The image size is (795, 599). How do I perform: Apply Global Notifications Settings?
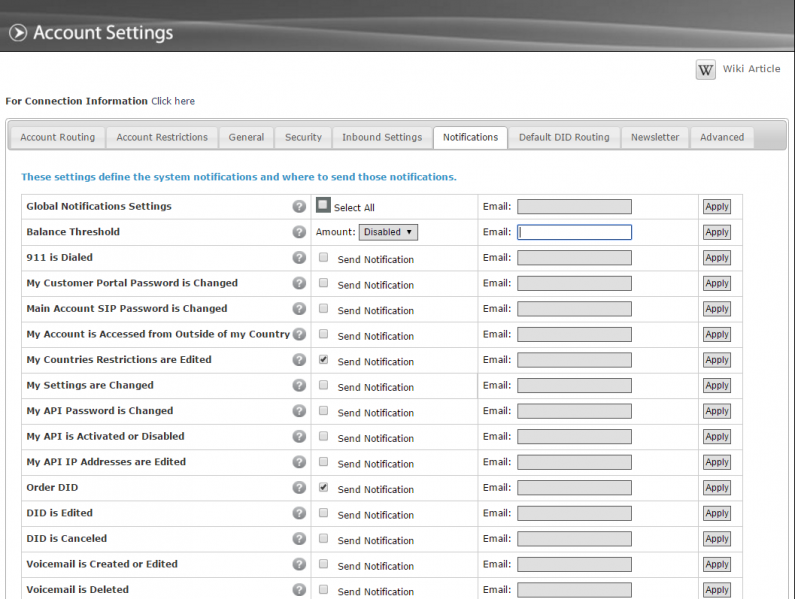pos(717,206)
